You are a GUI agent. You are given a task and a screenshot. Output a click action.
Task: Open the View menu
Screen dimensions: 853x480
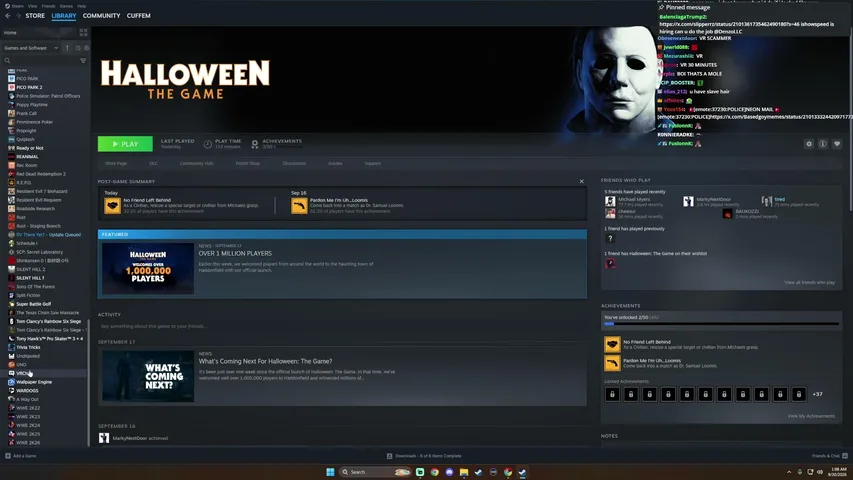pyautogui.click(x=33, y=6)
